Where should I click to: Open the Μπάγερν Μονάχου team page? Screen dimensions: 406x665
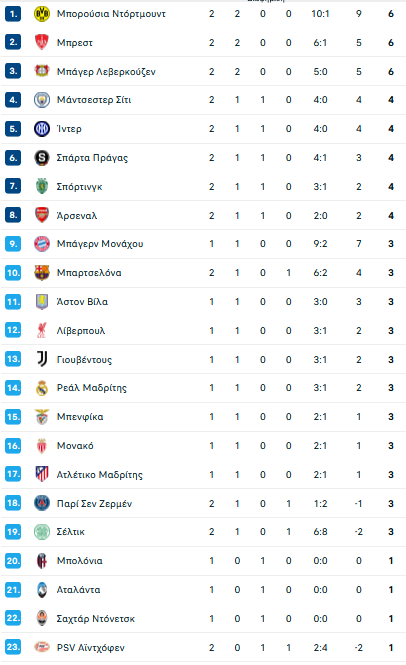click(100, 244)
